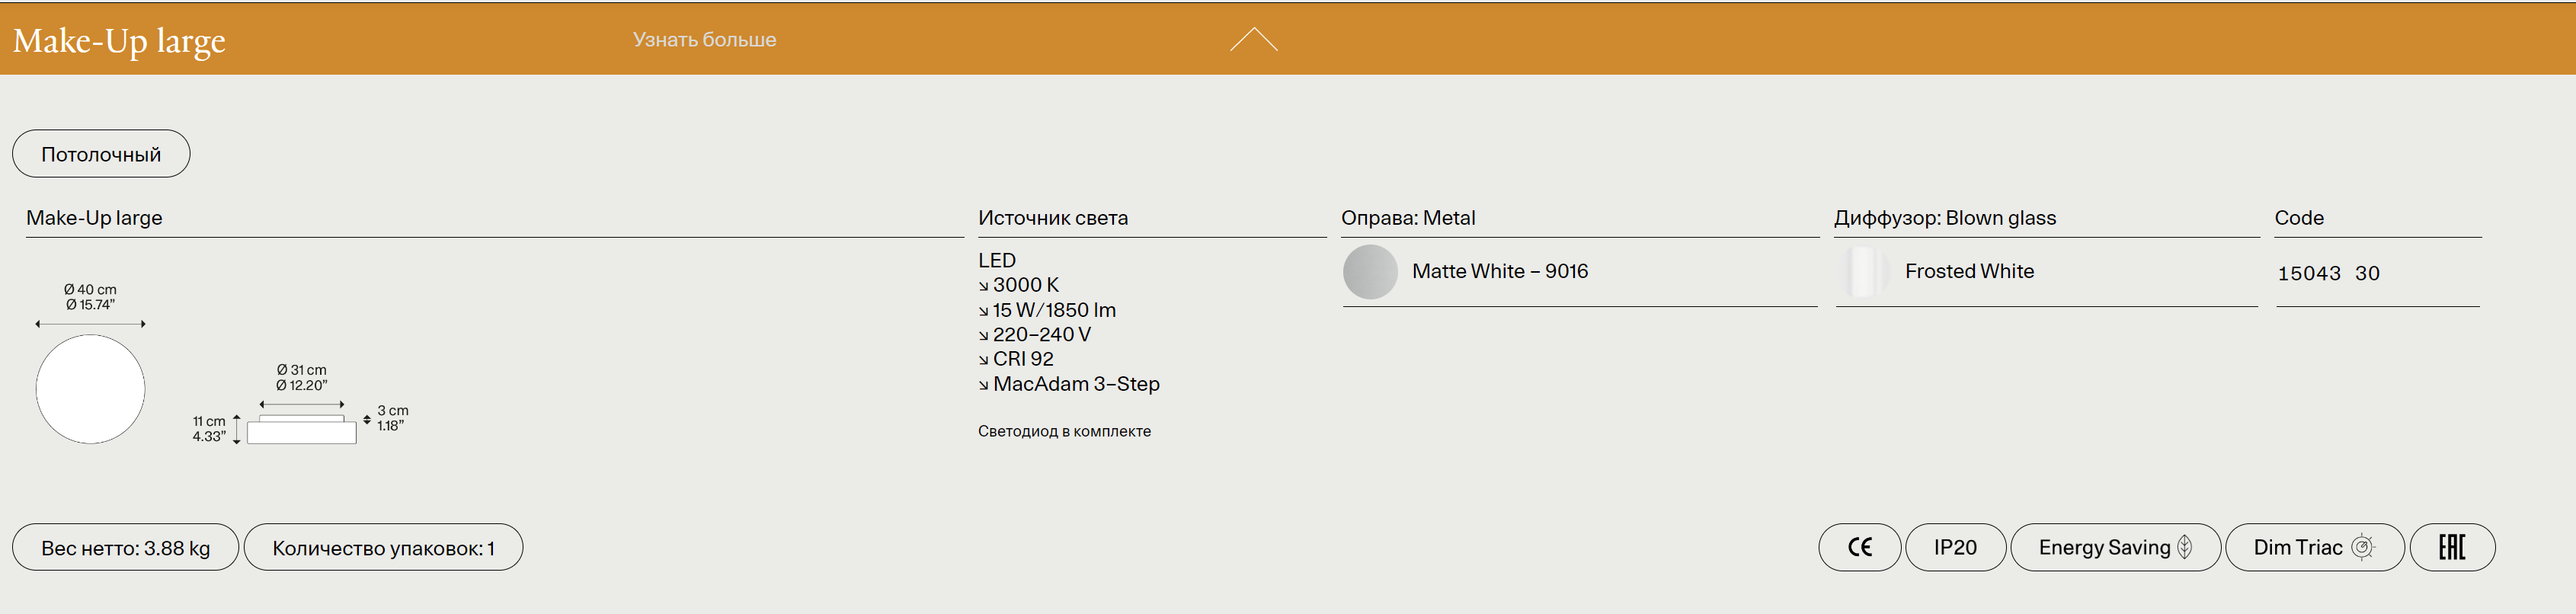
Task: Collapse the Make-Up large section chevron
Action: pyautogui.click(x=1253, y=40)
